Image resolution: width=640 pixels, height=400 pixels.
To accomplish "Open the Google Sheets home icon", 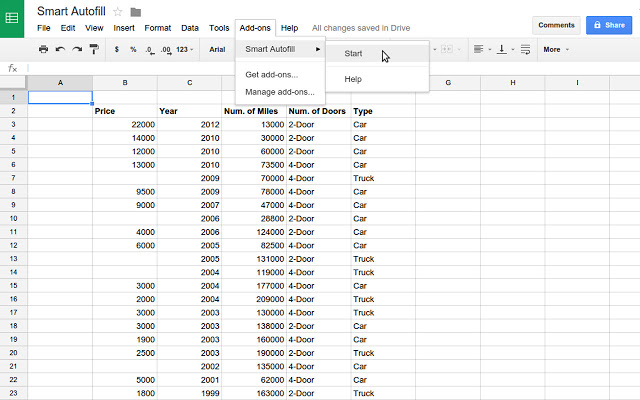I will coord(14,18).
